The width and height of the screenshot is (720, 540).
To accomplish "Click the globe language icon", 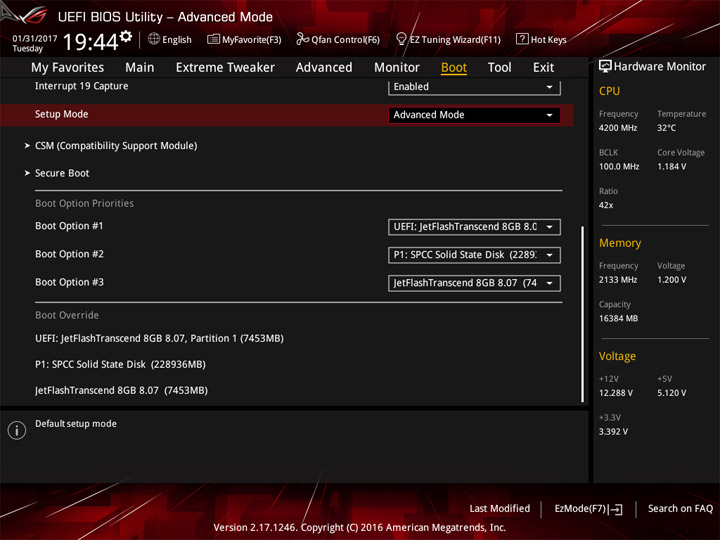I will click(154, 39).
